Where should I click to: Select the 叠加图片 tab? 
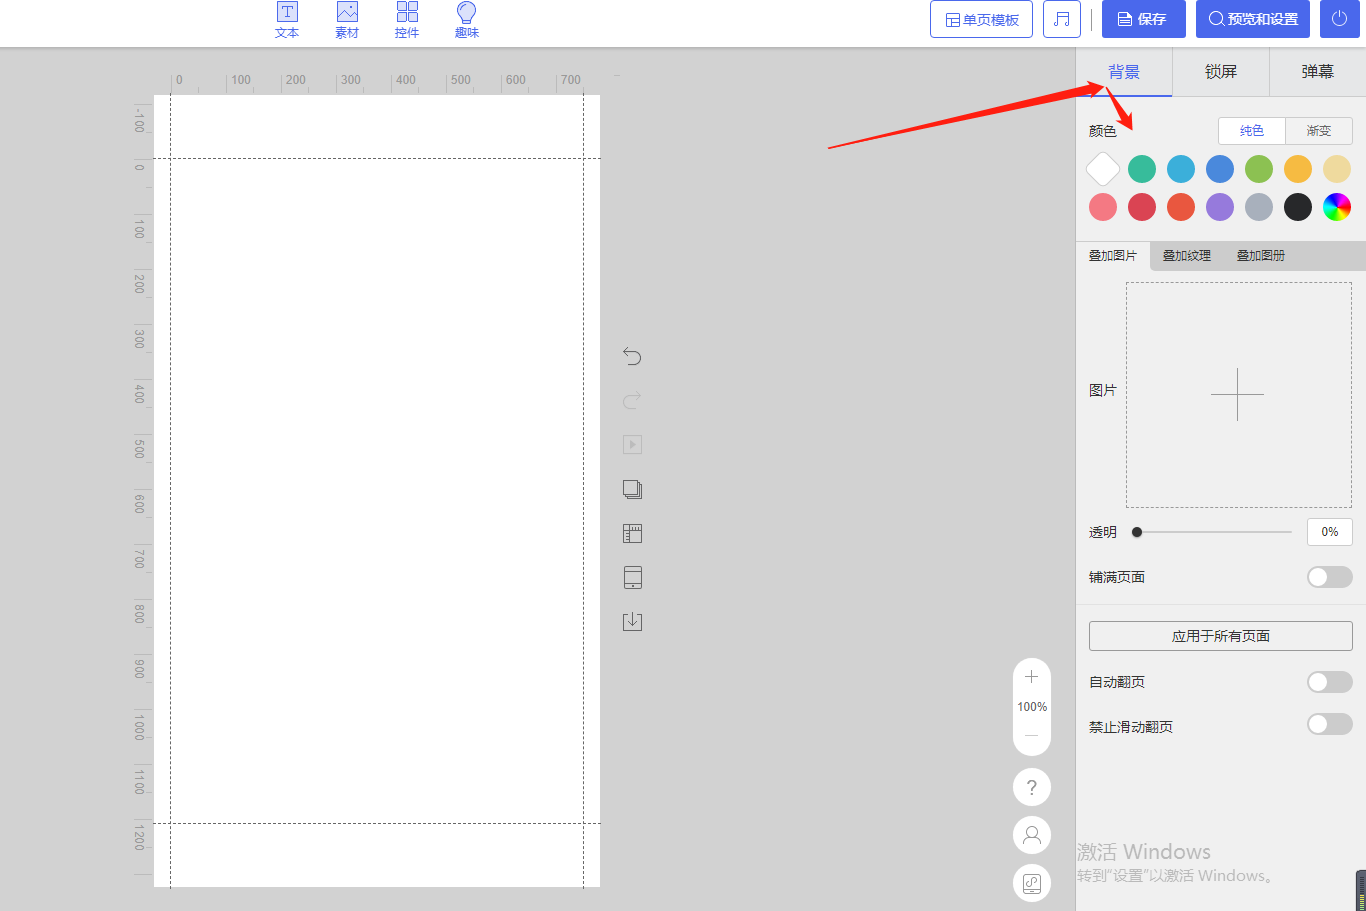click(1113, 256)
